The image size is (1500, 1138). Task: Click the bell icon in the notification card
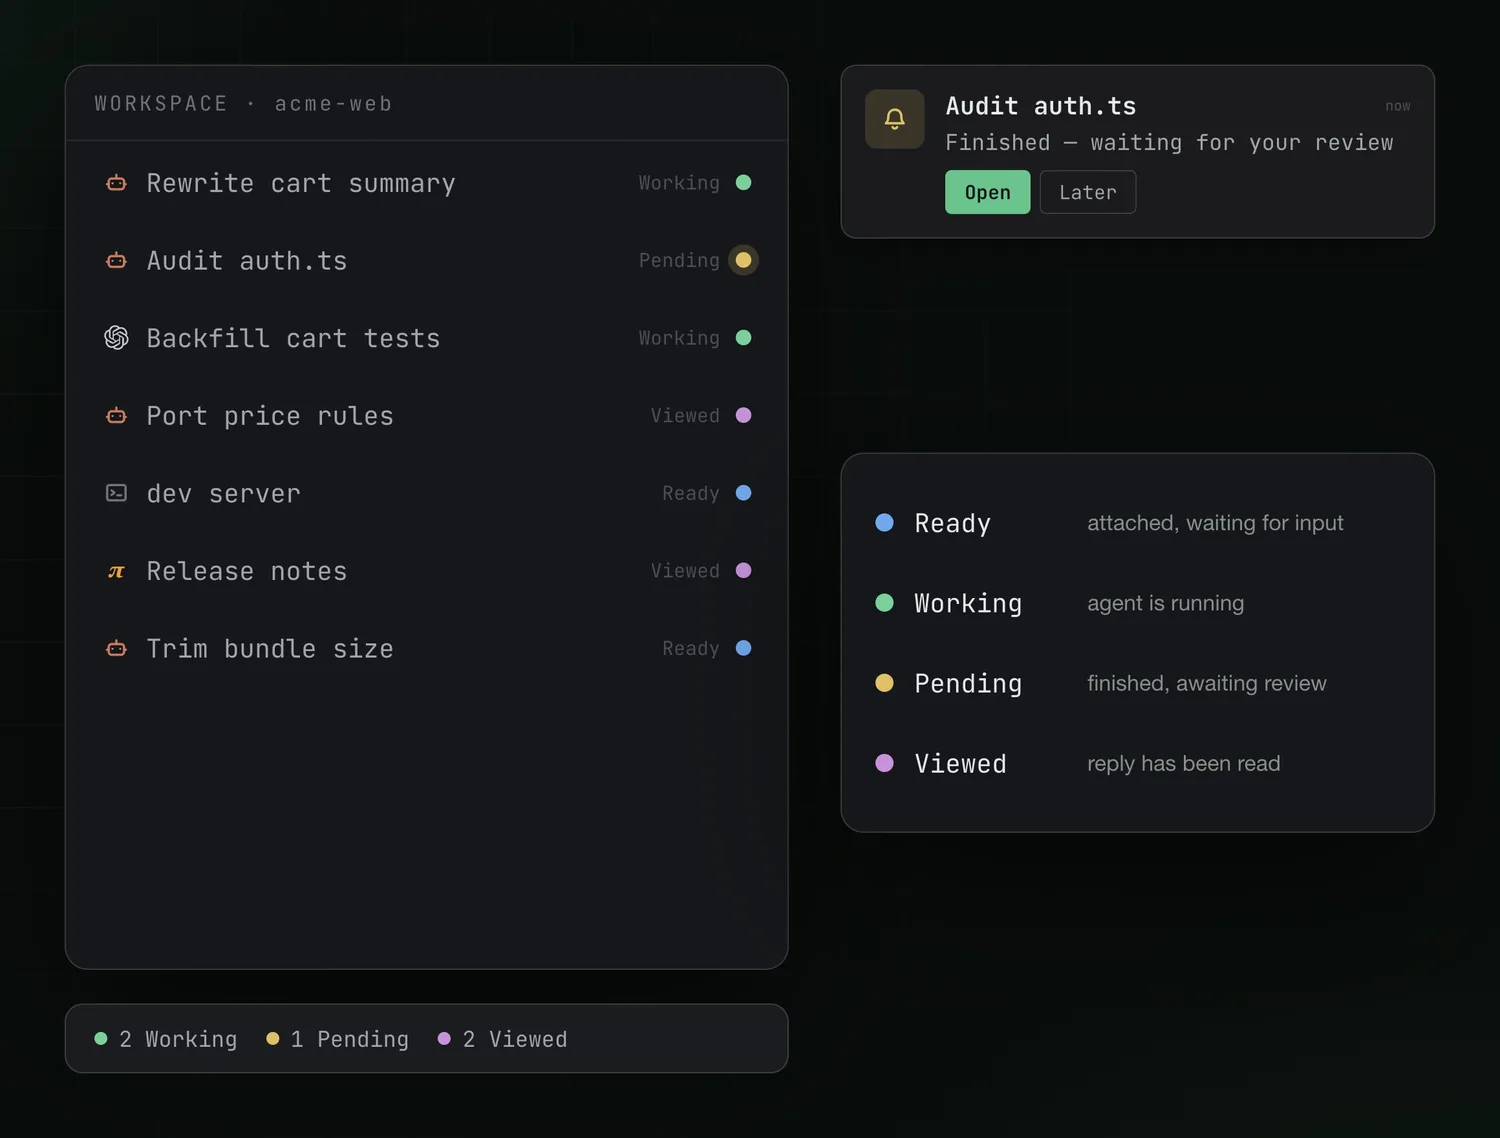[x=894, y=119]
